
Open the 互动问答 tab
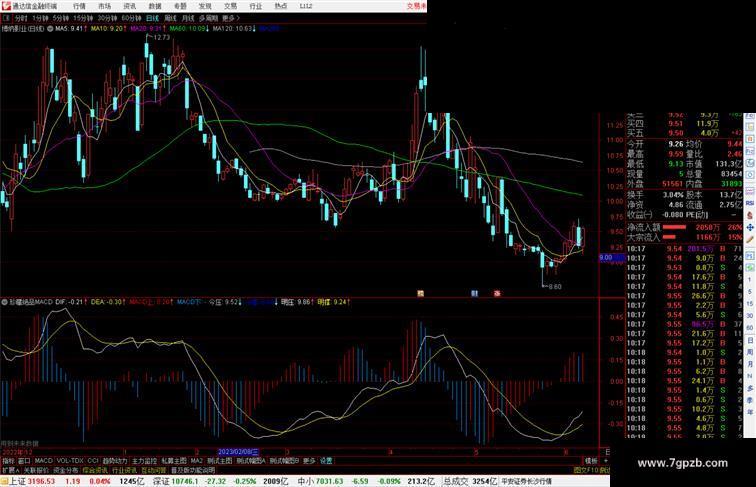(154, 470)
